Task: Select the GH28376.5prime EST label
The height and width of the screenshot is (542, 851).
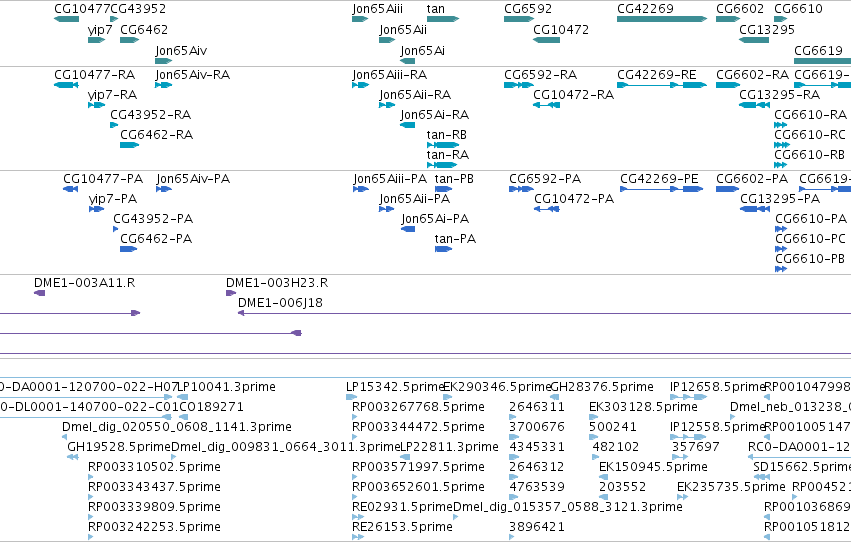Action: click(x=602, y=387)
